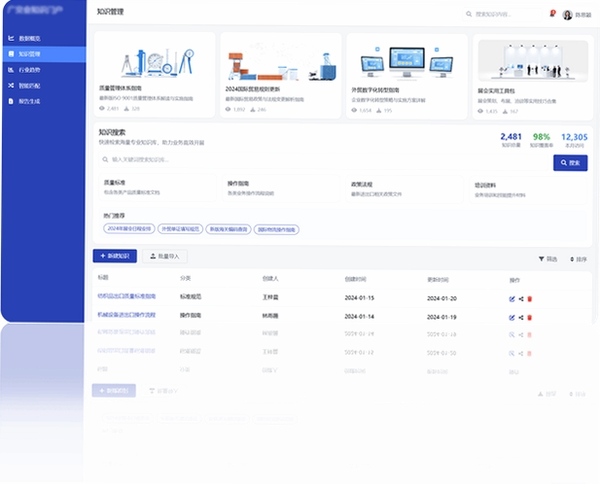Image resolution: width=600 pixels, height=484 pixels.
Task: Select the 操作指南 category card
Action: click(281, 188)
